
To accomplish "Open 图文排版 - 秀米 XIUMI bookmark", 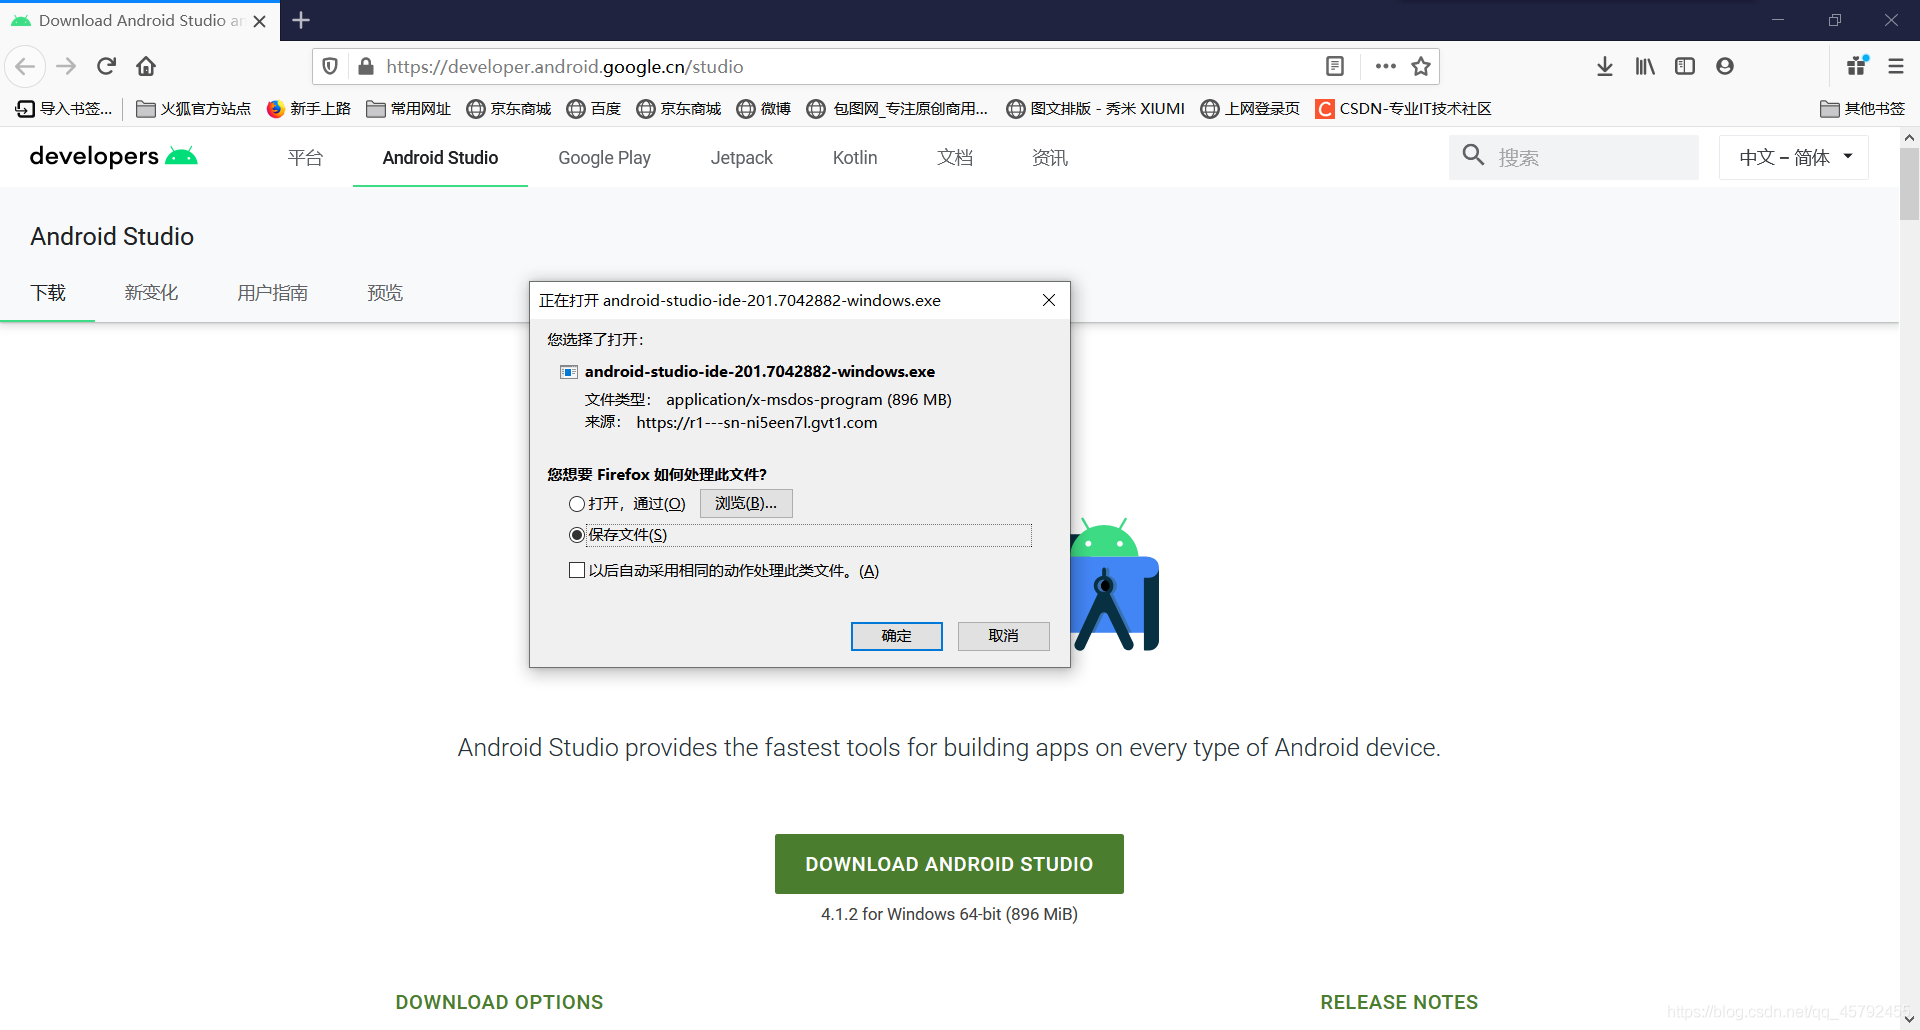I will pos(1095,108).
